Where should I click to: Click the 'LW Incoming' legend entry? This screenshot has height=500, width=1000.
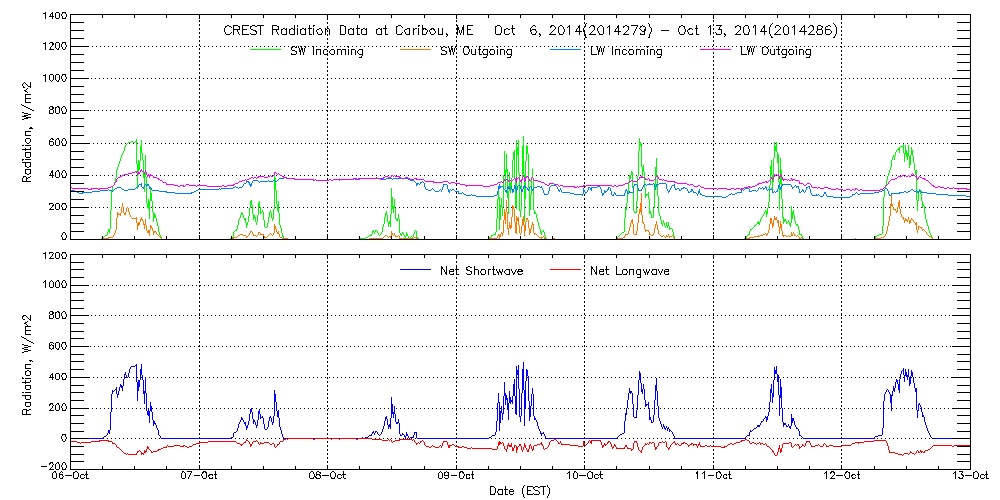point(626,51)
